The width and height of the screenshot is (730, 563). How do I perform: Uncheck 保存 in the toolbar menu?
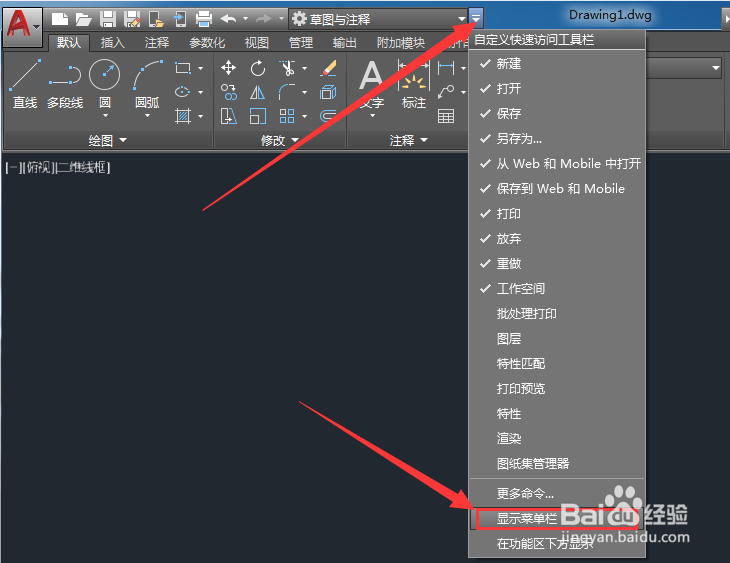[556, 114]
